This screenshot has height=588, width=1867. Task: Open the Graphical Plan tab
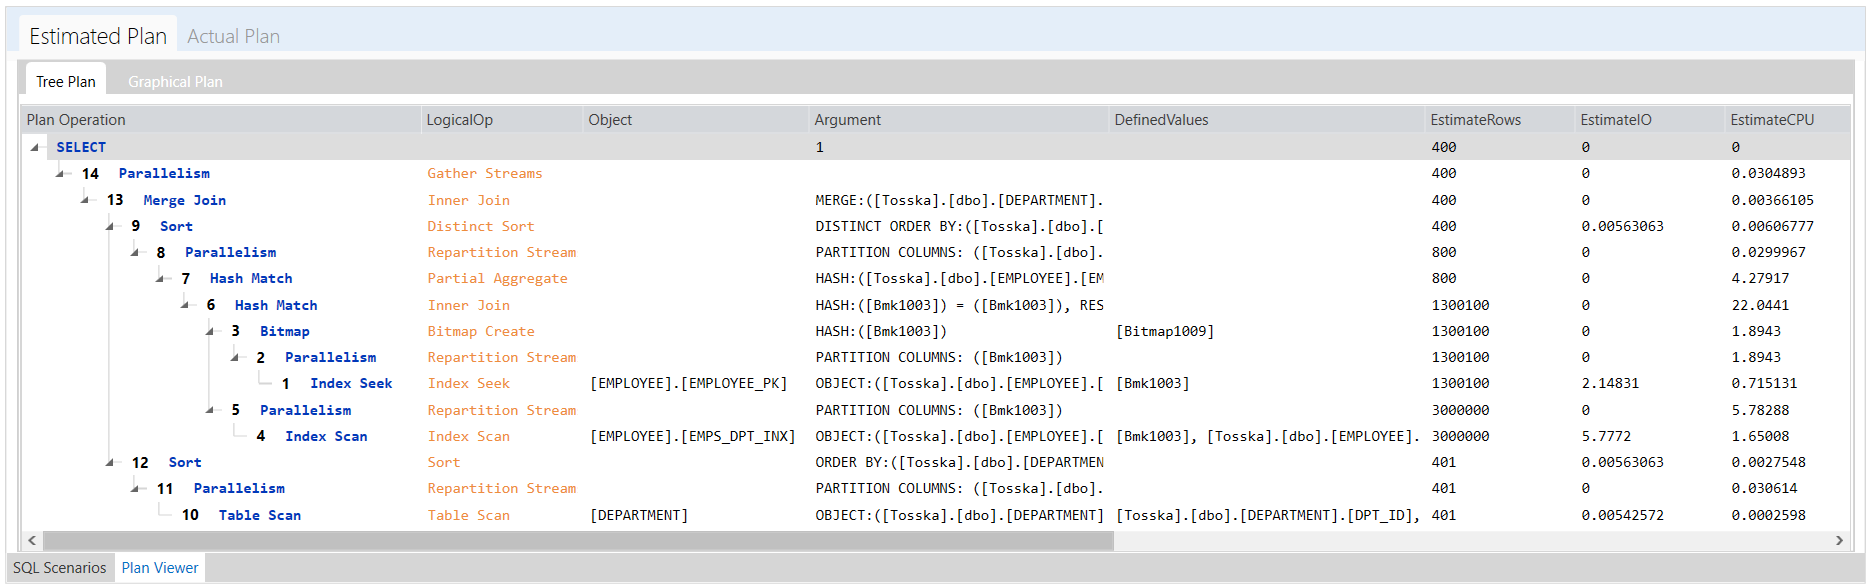(x=175, y=81)
